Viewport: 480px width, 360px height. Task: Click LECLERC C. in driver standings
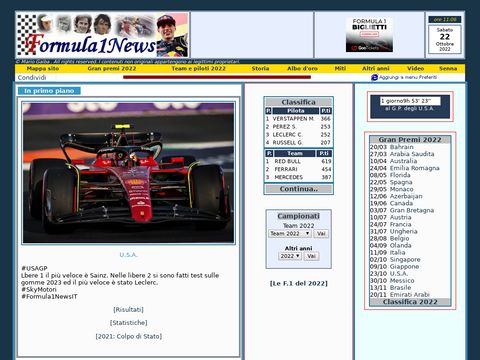tap(287, 135)
